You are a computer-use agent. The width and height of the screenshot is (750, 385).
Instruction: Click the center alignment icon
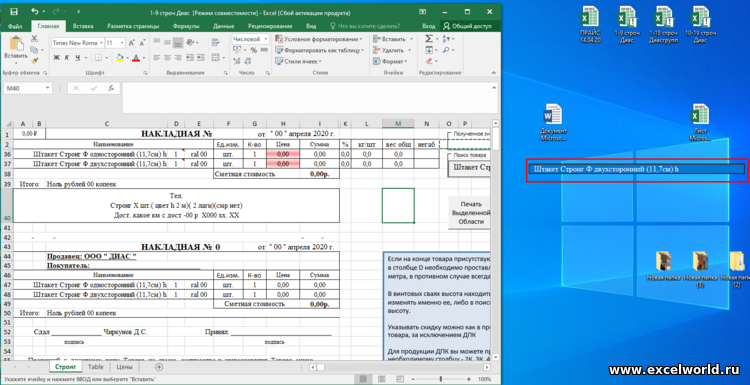pyautogui.click(x=167, y=58)
